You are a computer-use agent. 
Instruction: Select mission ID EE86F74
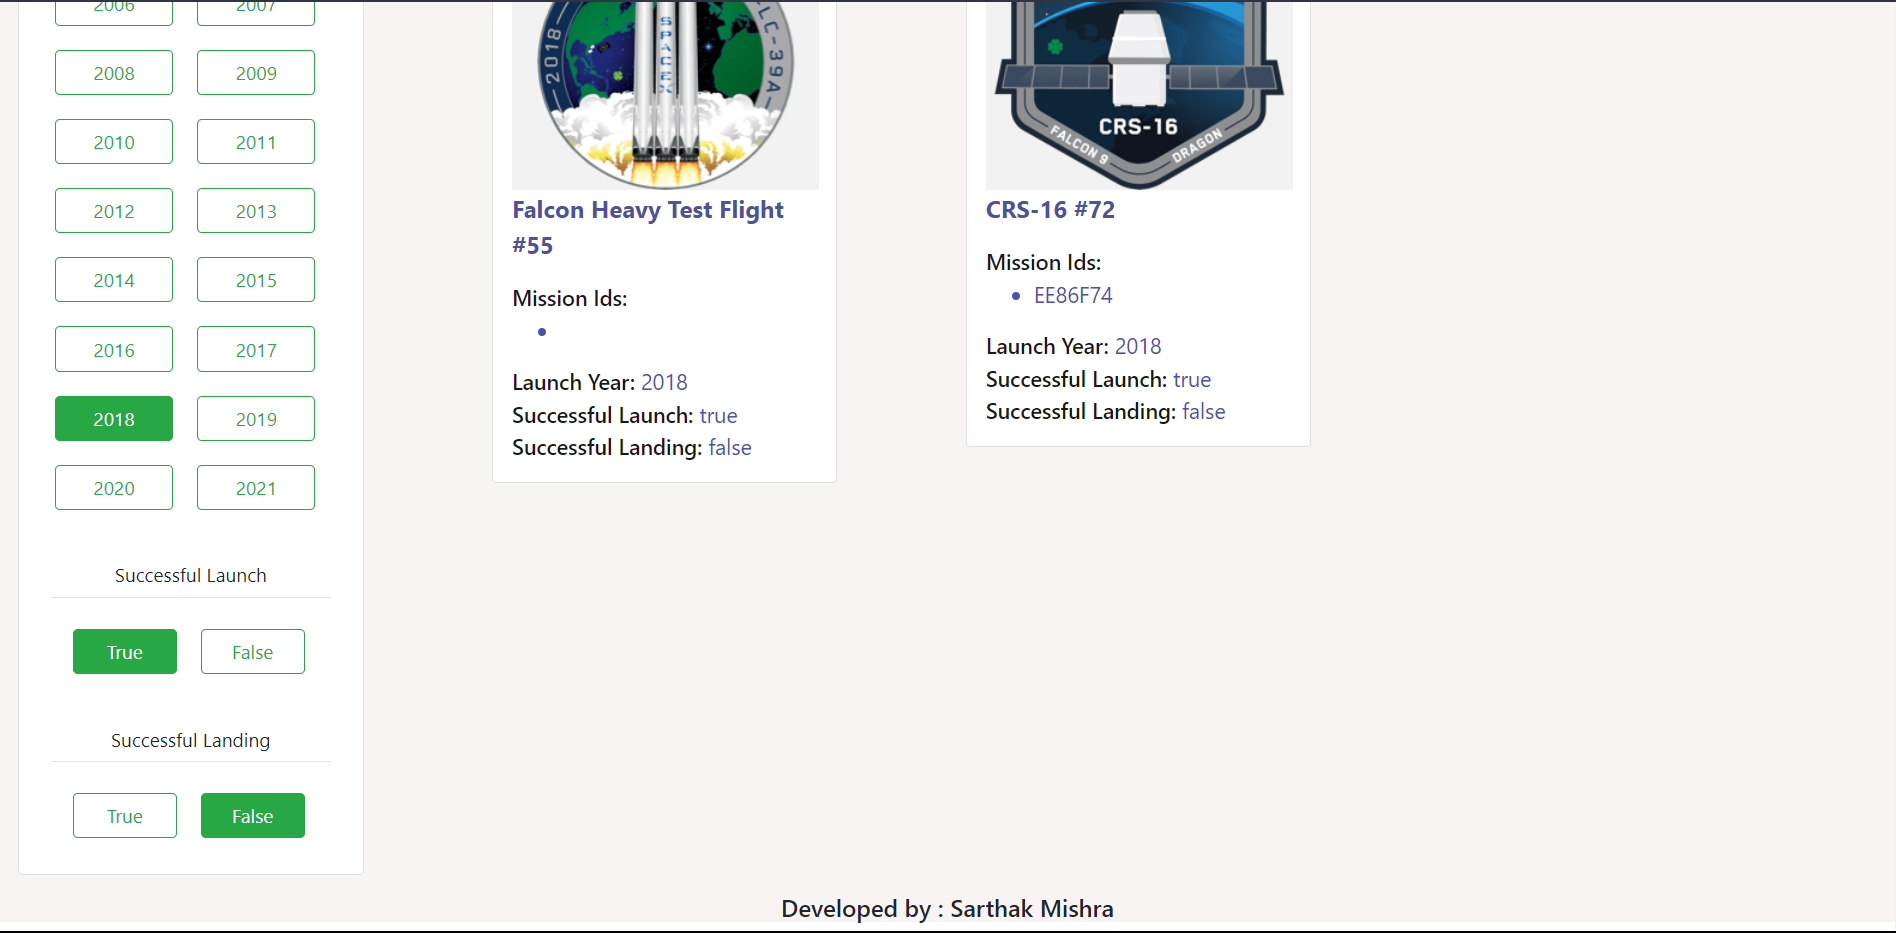pyautogui.click(x=1073, y=296)
